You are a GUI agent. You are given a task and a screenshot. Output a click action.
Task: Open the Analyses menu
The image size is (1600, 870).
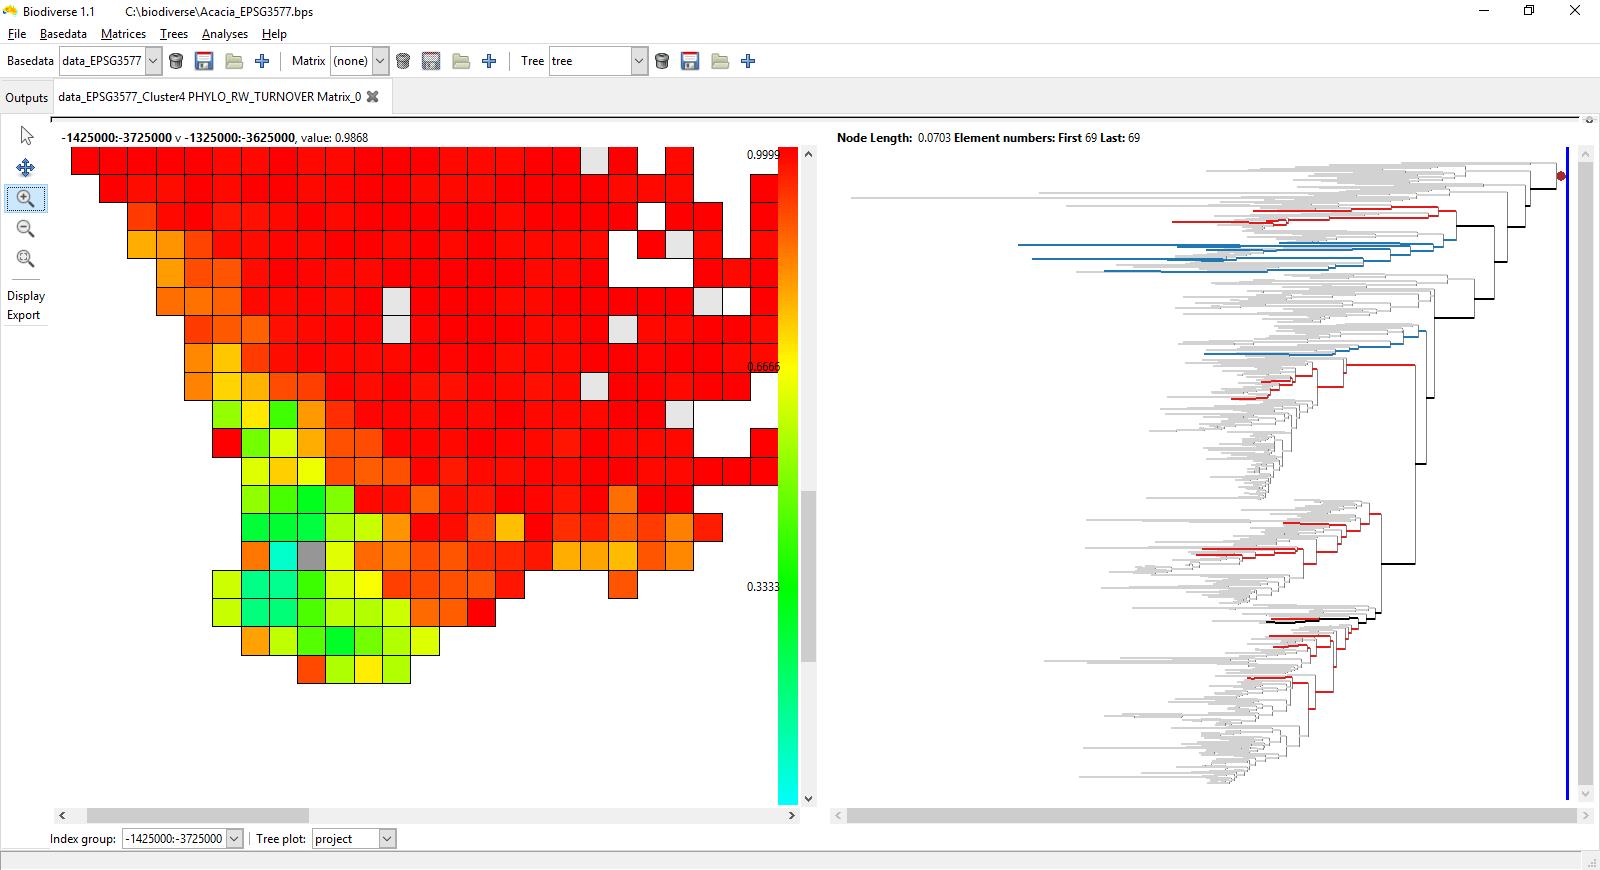[x=224, y=34]
